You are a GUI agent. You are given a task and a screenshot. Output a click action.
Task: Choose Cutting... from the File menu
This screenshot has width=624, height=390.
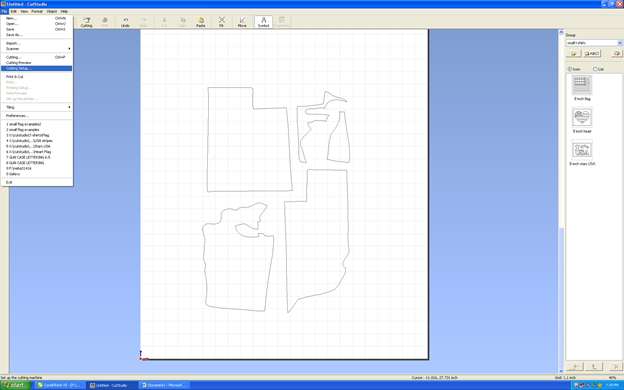(37, 57)
